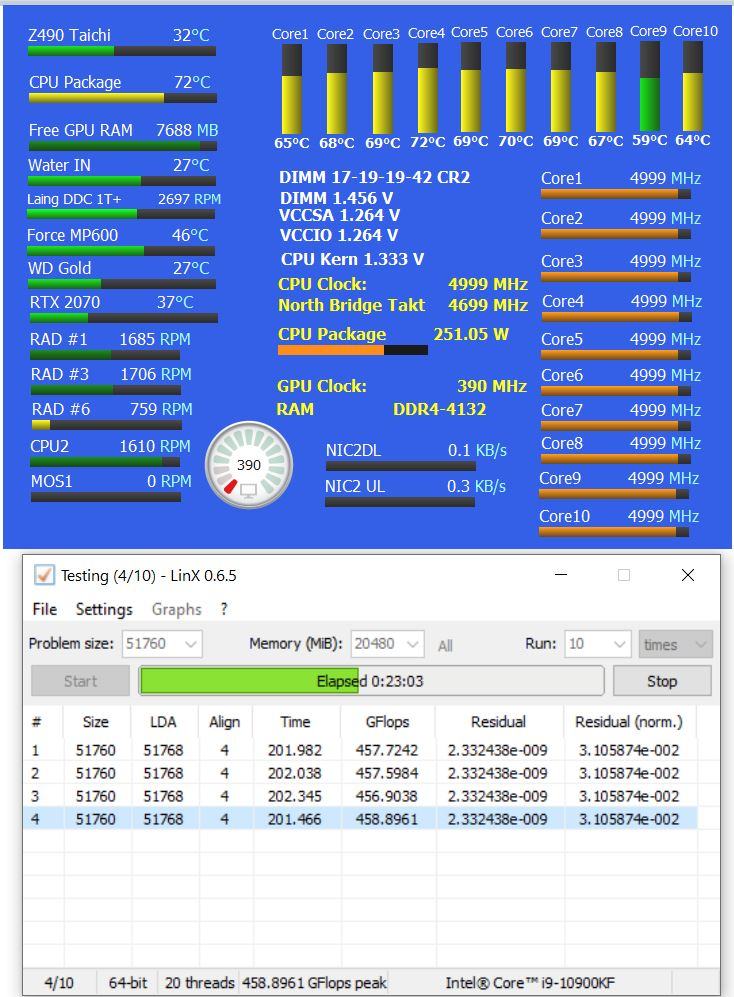This screenshot has width=734, height=997.
Task: Click the GFlops column header
Action: click(x=387, y=722)
